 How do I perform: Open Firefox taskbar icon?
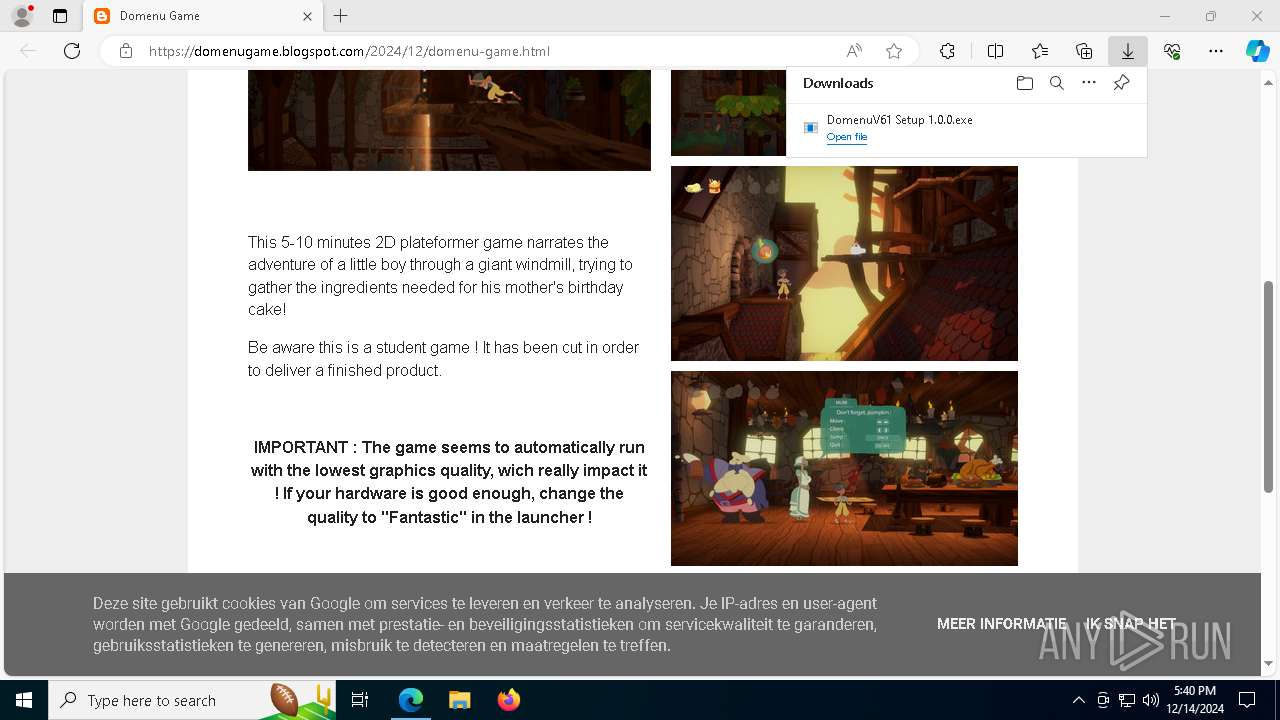tap(508, 700)
